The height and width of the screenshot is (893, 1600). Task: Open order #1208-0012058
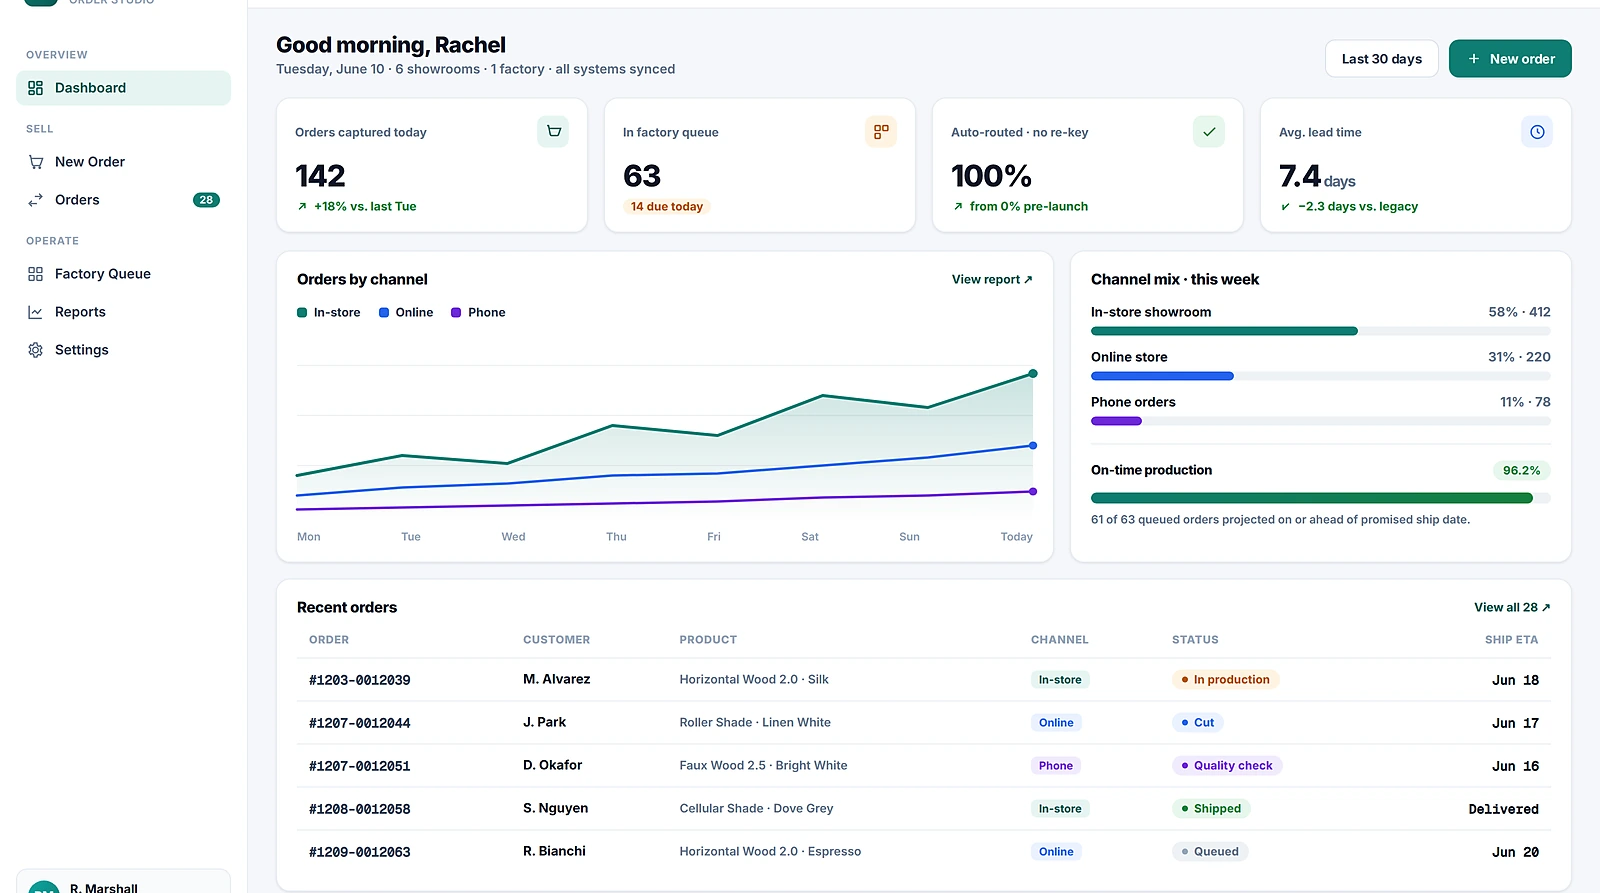click(x=360, y=809)
